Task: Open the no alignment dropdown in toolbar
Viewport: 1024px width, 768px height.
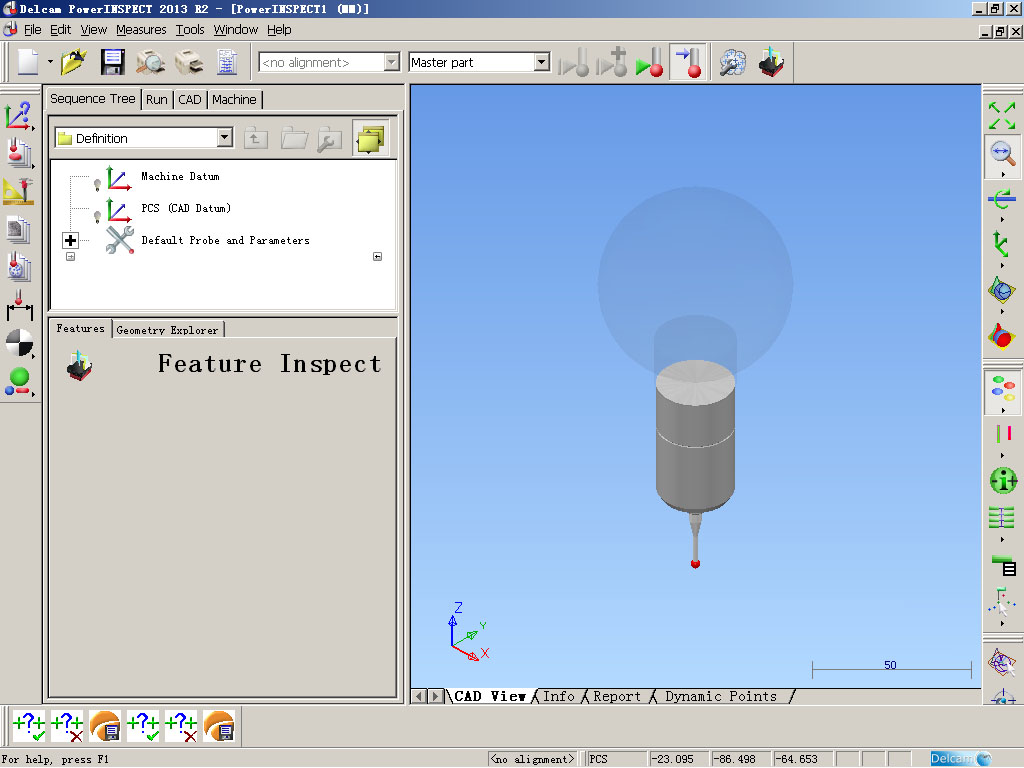Action: pyautogui.click(x=391, y=62)
